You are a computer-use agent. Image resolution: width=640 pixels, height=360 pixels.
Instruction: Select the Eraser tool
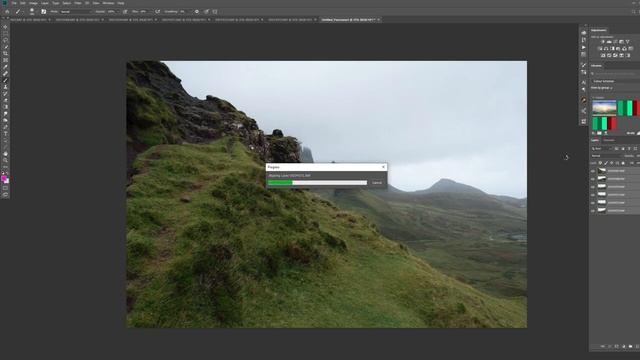pos(5,100)
